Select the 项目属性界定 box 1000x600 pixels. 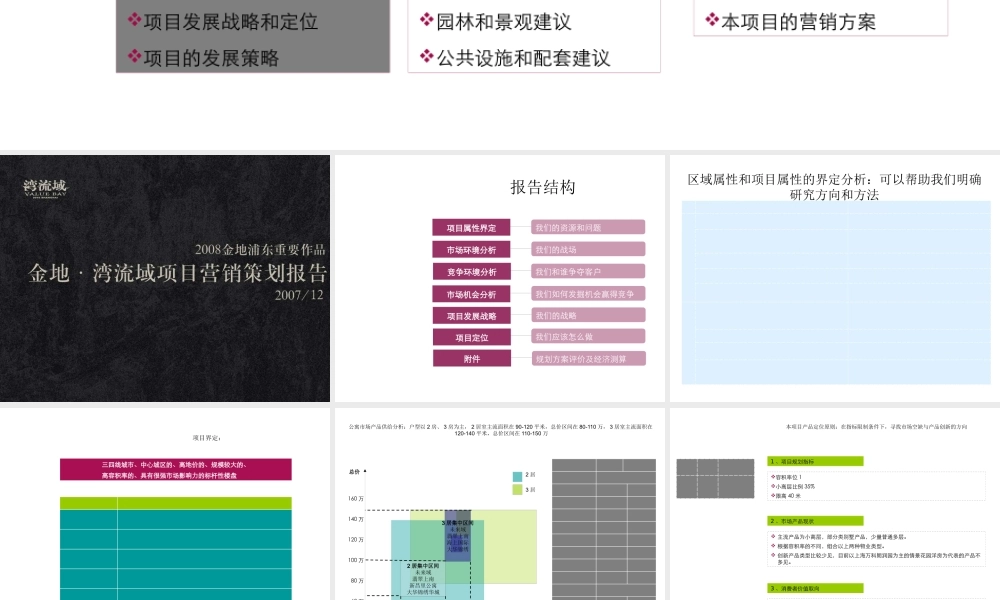(471, 228)
